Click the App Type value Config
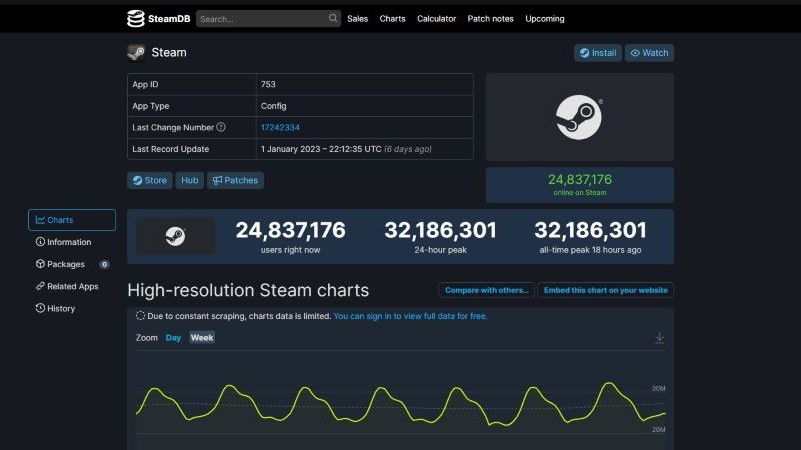The width and height of the screenshot is (801, 450). click(x=273, y=106)
